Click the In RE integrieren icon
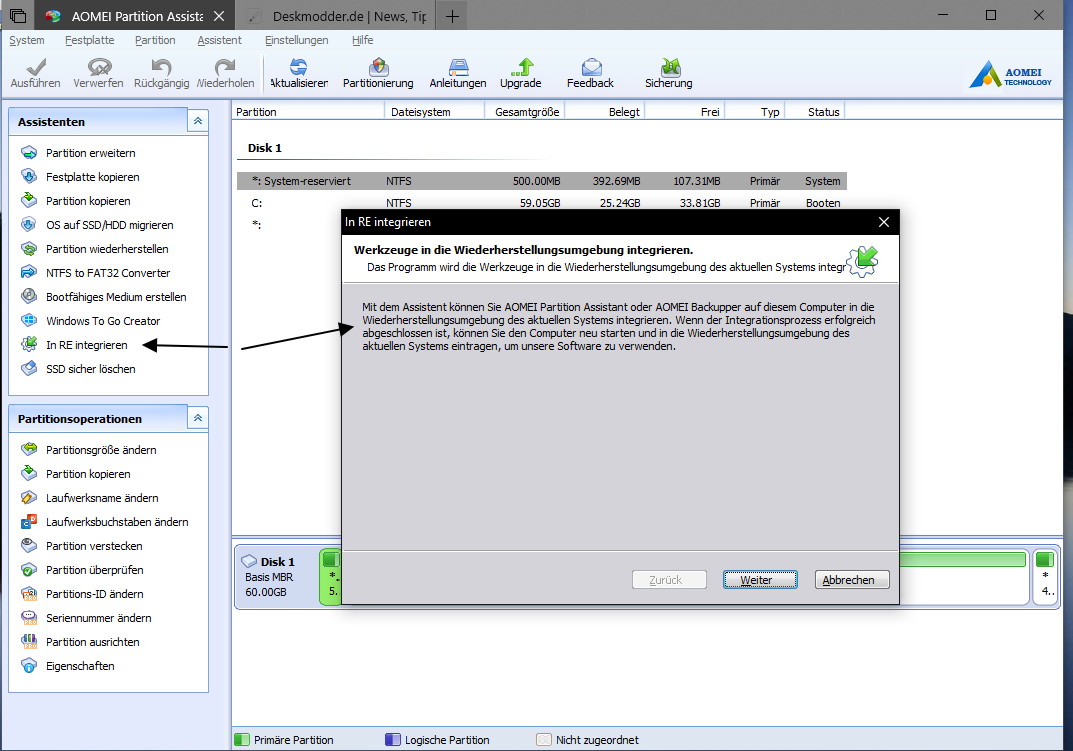This screenshot has width=1073, height=751. [x=29, y=344]
